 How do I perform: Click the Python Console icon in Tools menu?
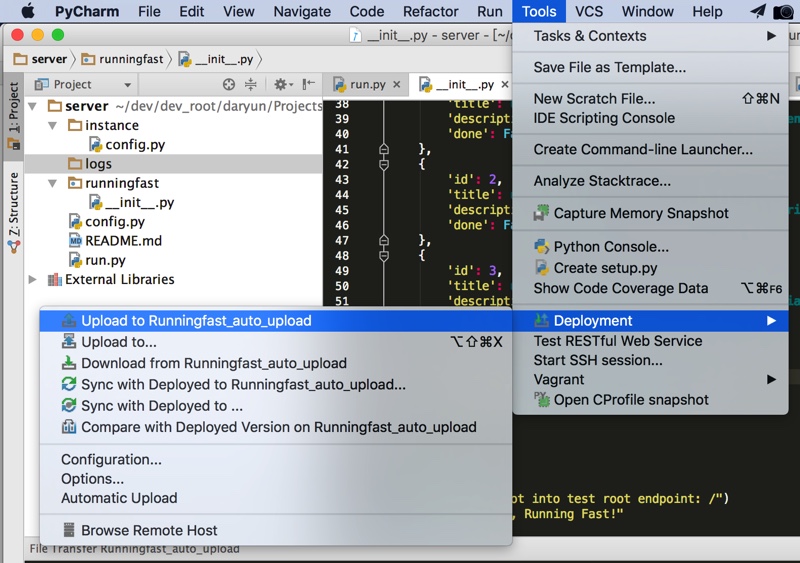click(541, 247)
